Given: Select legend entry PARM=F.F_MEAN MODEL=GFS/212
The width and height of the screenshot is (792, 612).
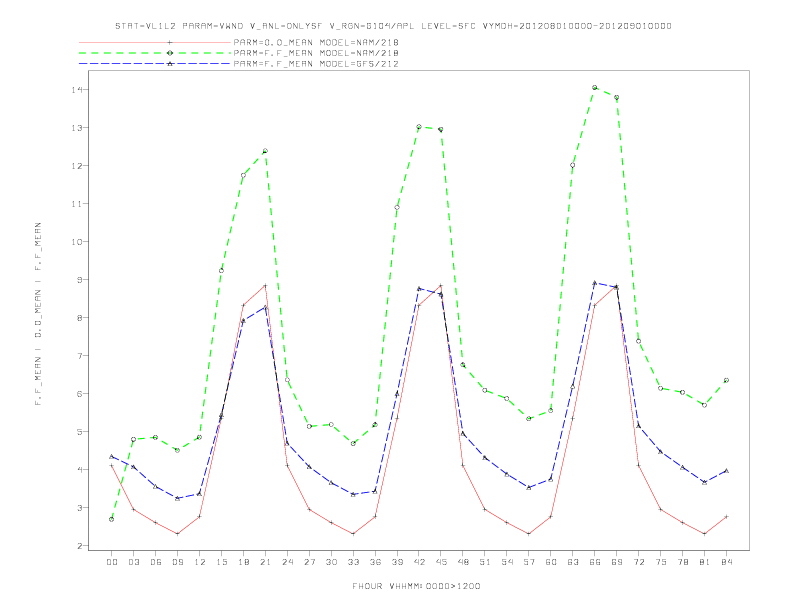Looking at the screenshot, I should pos(316,64).
